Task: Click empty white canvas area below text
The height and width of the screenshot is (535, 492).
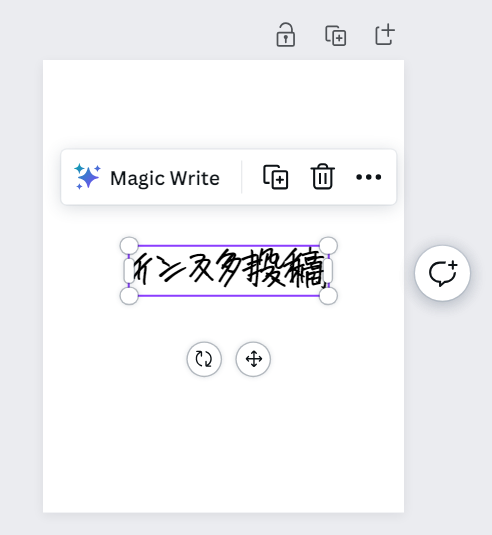Action: [x=223, y=444]
